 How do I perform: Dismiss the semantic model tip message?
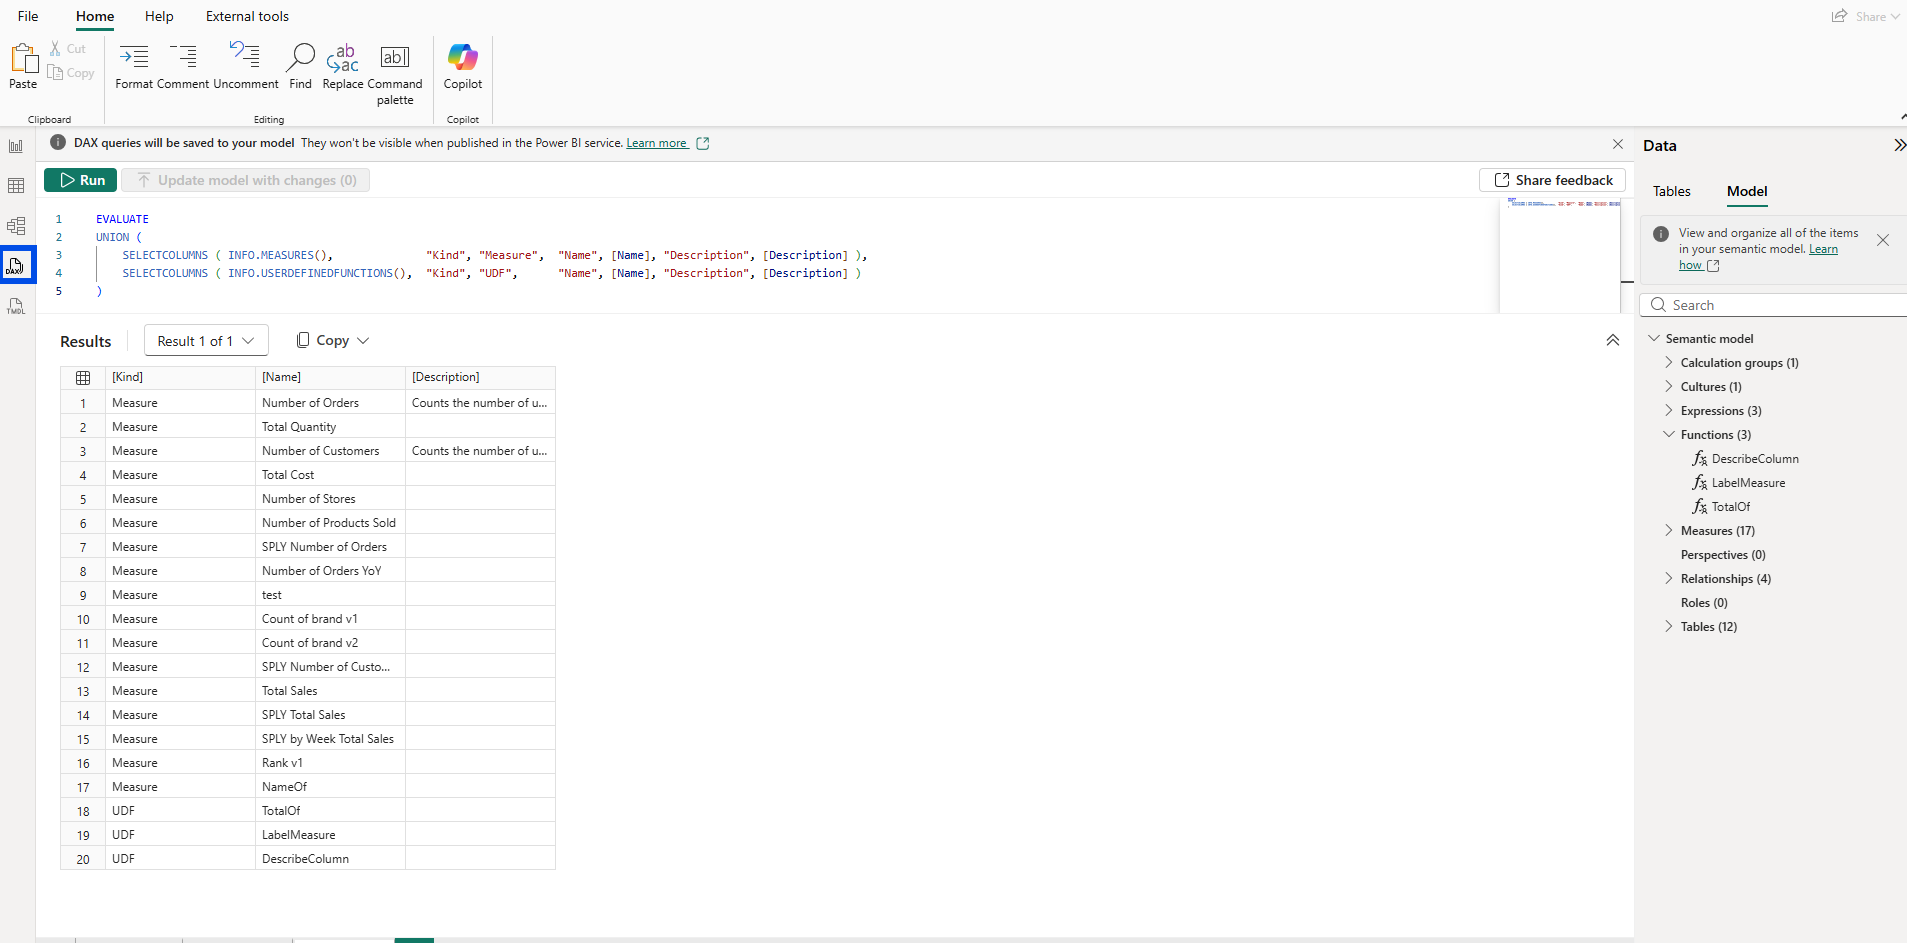pyautogui.click(x=1883, y=240)
